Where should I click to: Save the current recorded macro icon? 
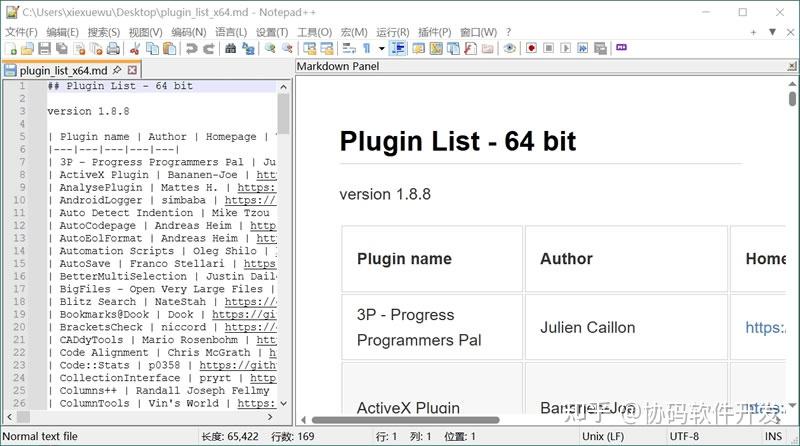(600, 48)
